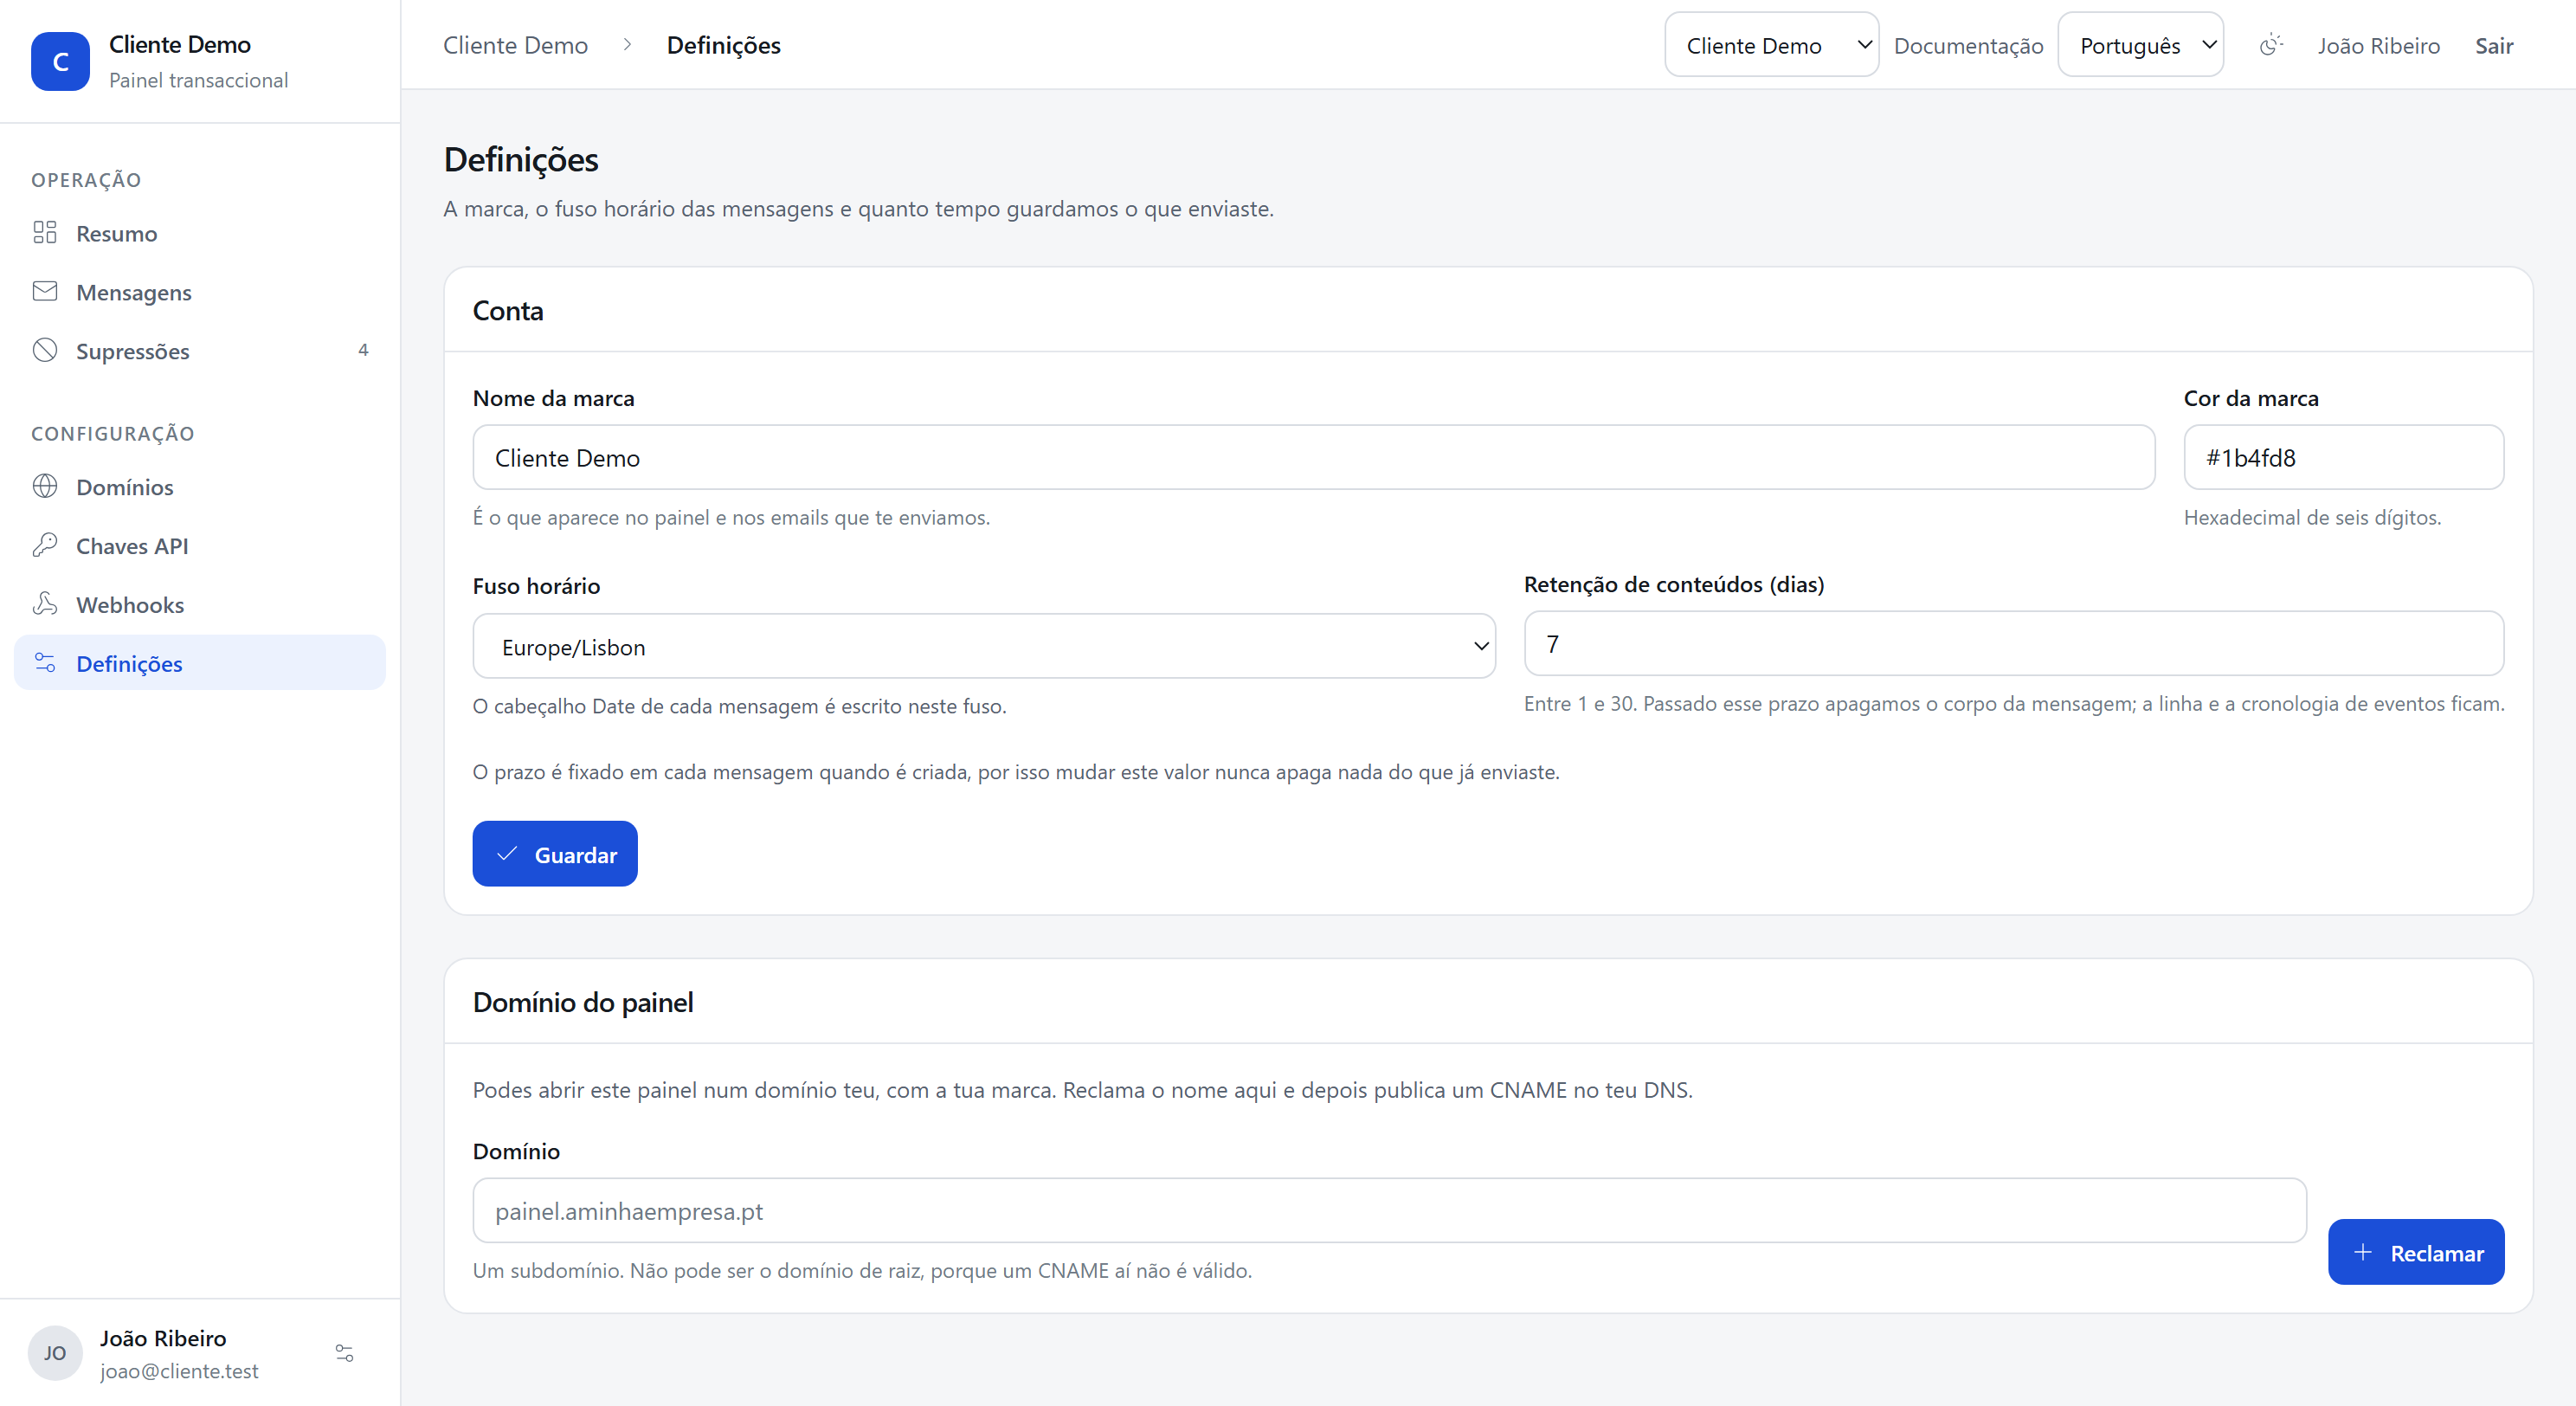Click the Definições sliders icon in sidebar

[x=45, y=662]
